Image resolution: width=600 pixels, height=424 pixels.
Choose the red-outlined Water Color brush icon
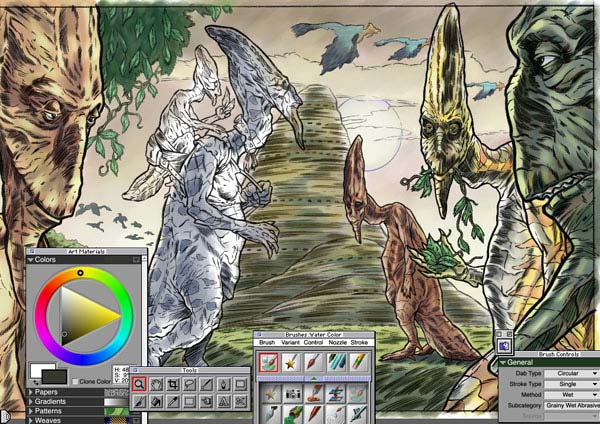point(268,362)
